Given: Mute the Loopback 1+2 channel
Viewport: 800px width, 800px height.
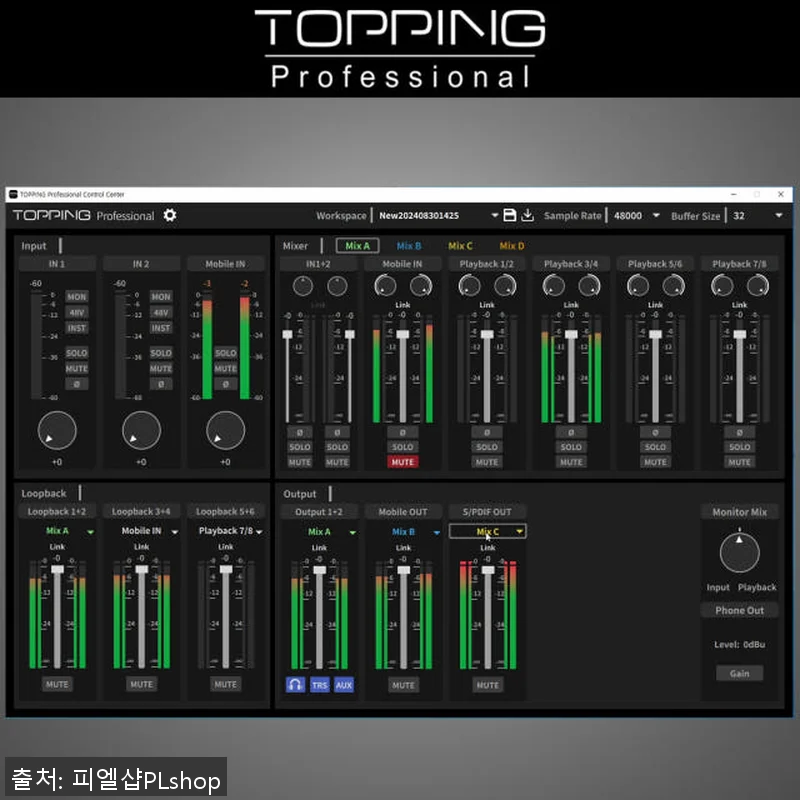Looking at the screenshot, I should coord(57,684).
